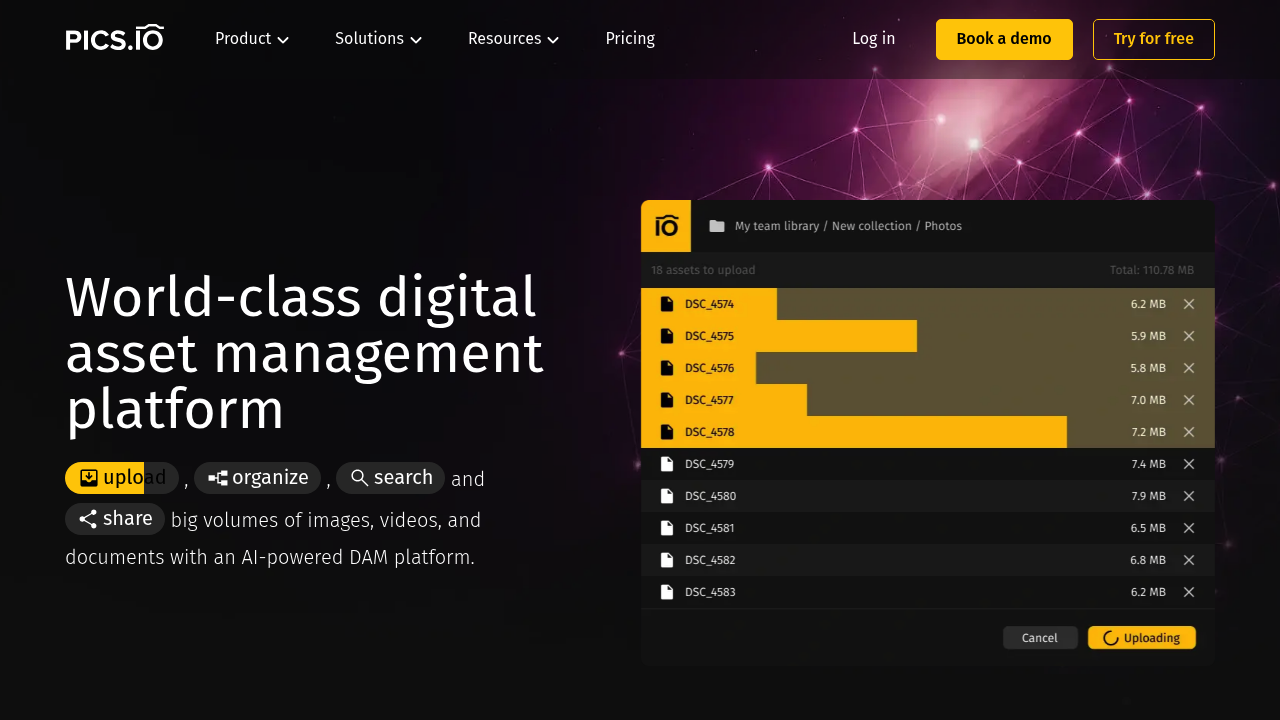This screenshot has width=1280, height=720.
Task: Click the upload pill icon below the headline
Action: pyautogui.click(x=90, y=478)
